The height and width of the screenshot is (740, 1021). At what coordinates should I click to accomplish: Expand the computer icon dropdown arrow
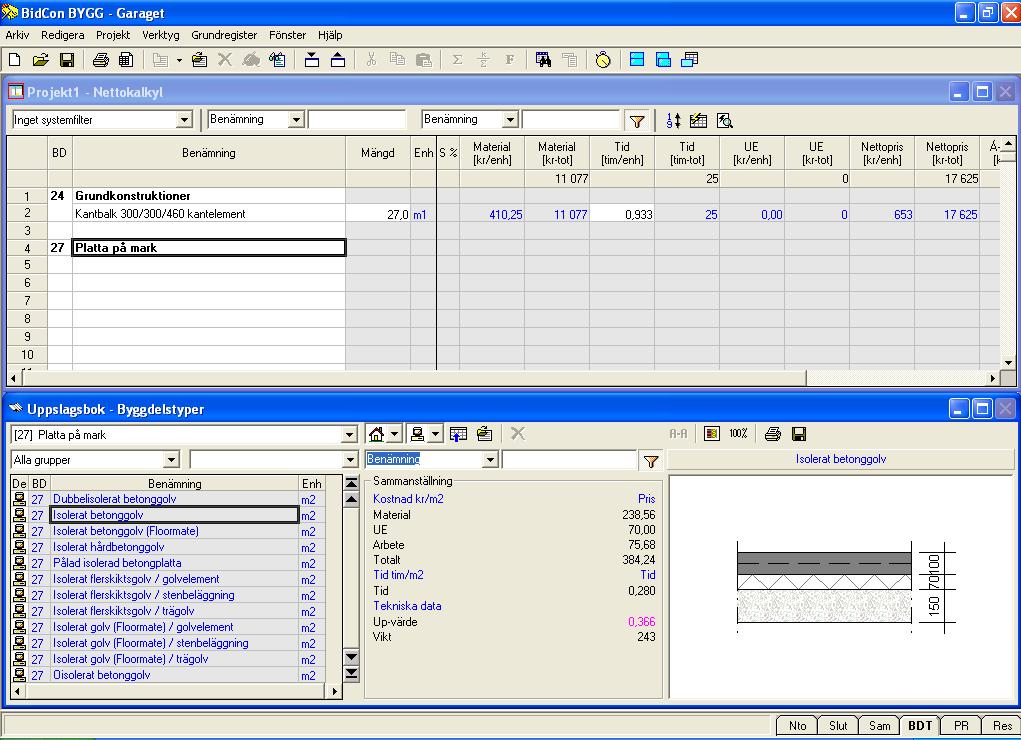click(x=436, y=434)
